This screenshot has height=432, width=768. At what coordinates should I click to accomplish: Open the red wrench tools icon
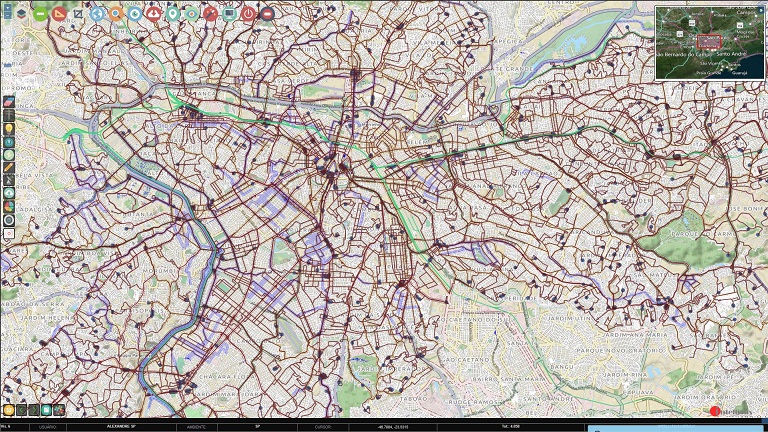coord(211,15)
